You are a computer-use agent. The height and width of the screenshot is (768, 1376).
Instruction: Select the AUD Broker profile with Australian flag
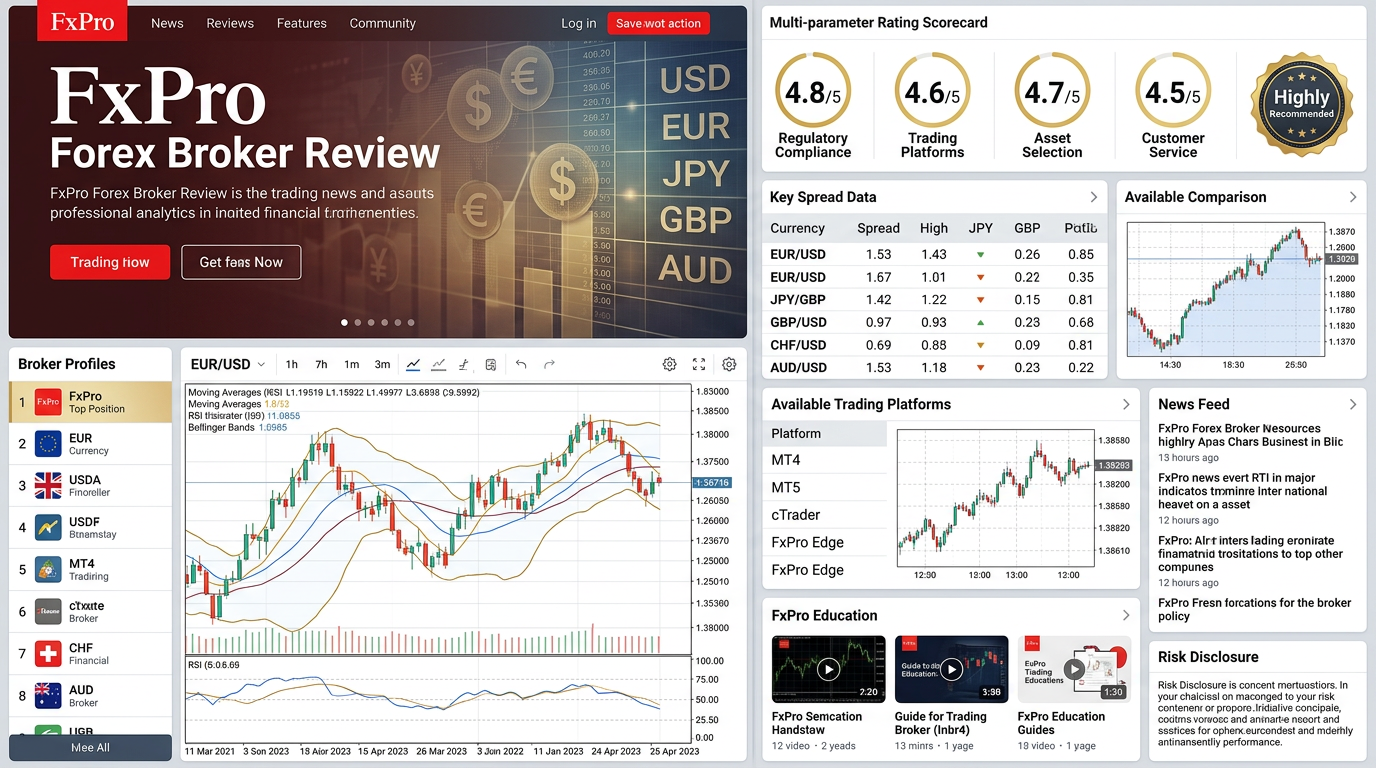(x=91, y=696)
